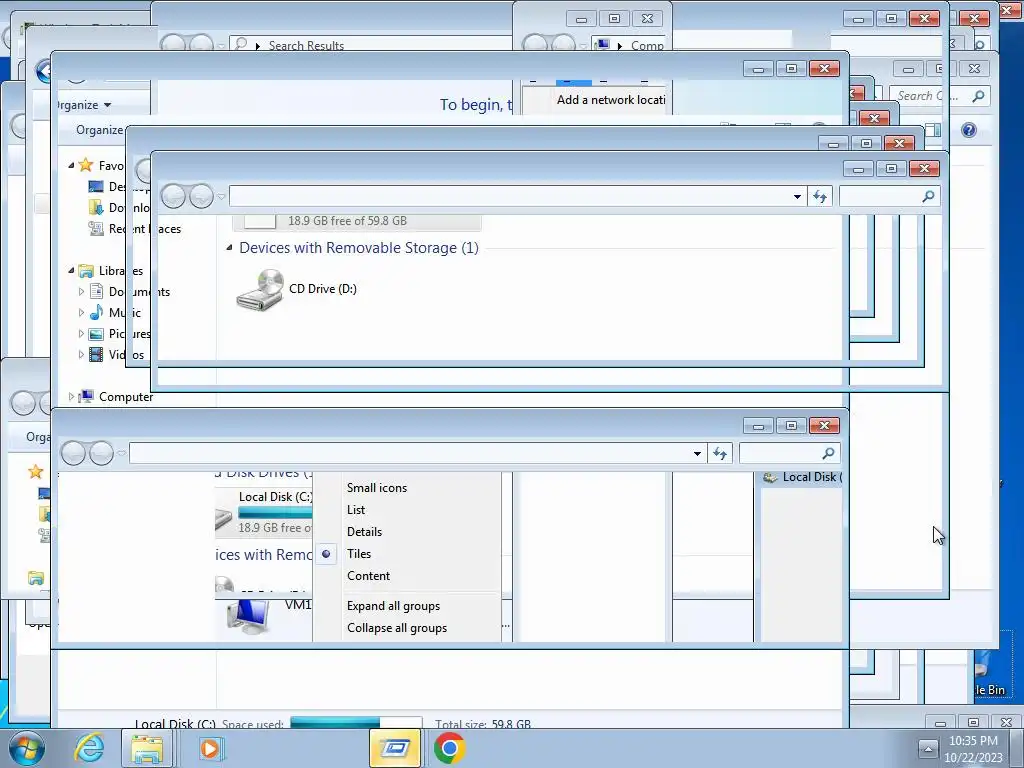Click Local Disk (C:) blue usage bar
The image size is (1024, 768).
coord(275,513)
